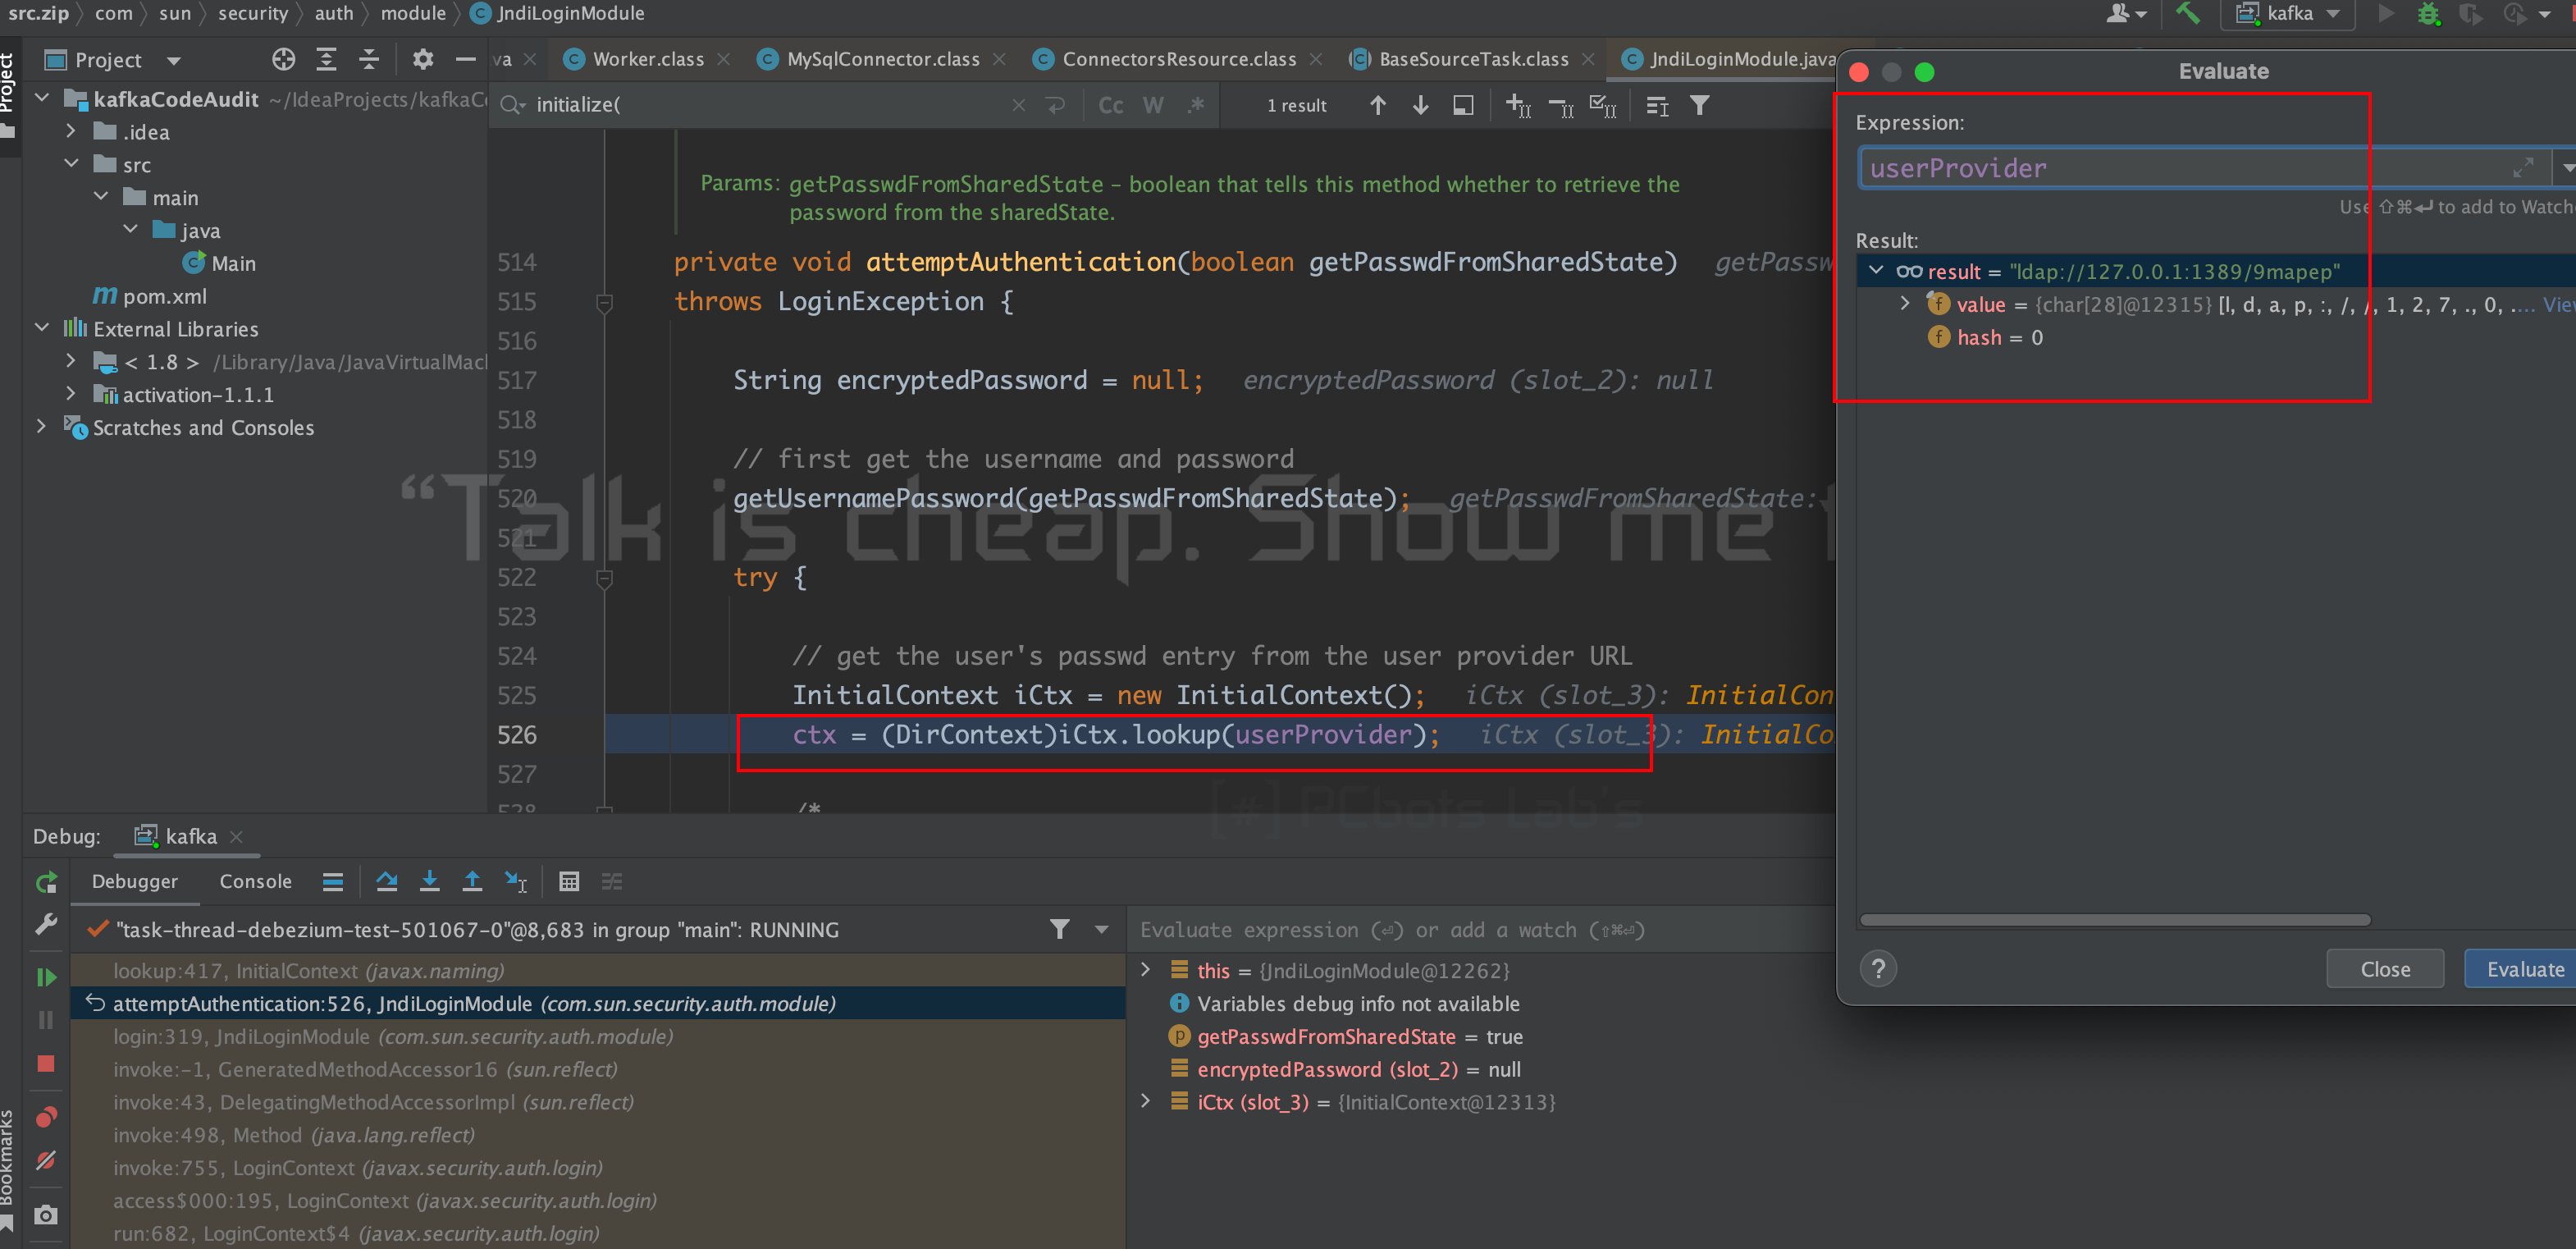The height and width of the screenshot is (1249, 2576).
Task: Click the Collapse All icon in Project panel
Action: tap(369, 60)
